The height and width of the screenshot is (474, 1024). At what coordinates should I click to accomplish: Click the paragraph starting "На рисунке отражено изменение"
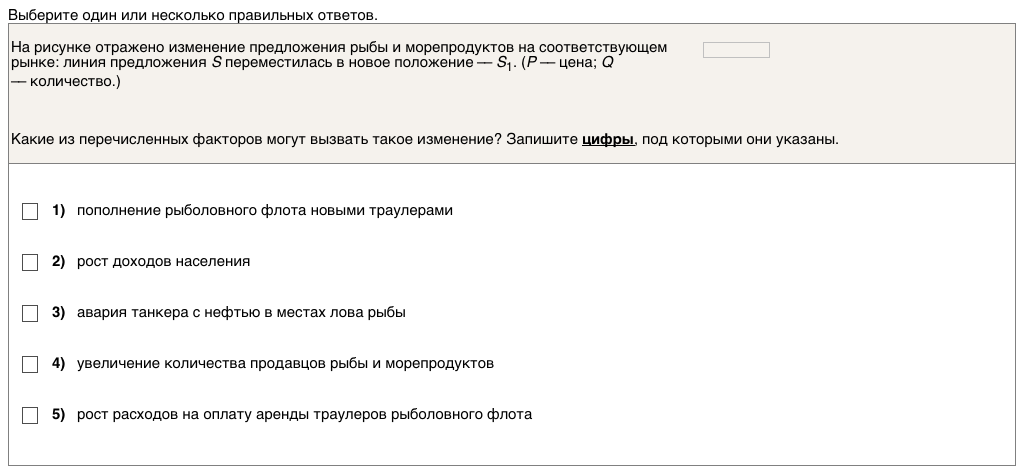click(338, 55)
